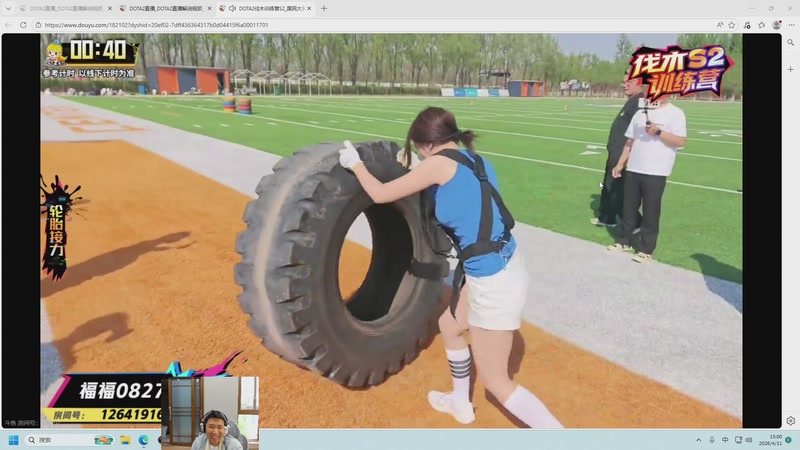
Task: Open the taskbar clock and calendar
Action: coord(770,440)
